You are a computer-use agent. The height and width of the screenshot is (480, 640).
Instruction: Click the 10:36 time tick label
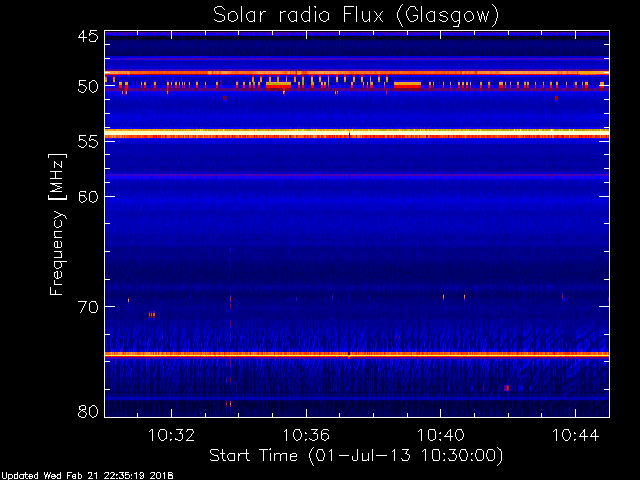click(x=306, y=435)
